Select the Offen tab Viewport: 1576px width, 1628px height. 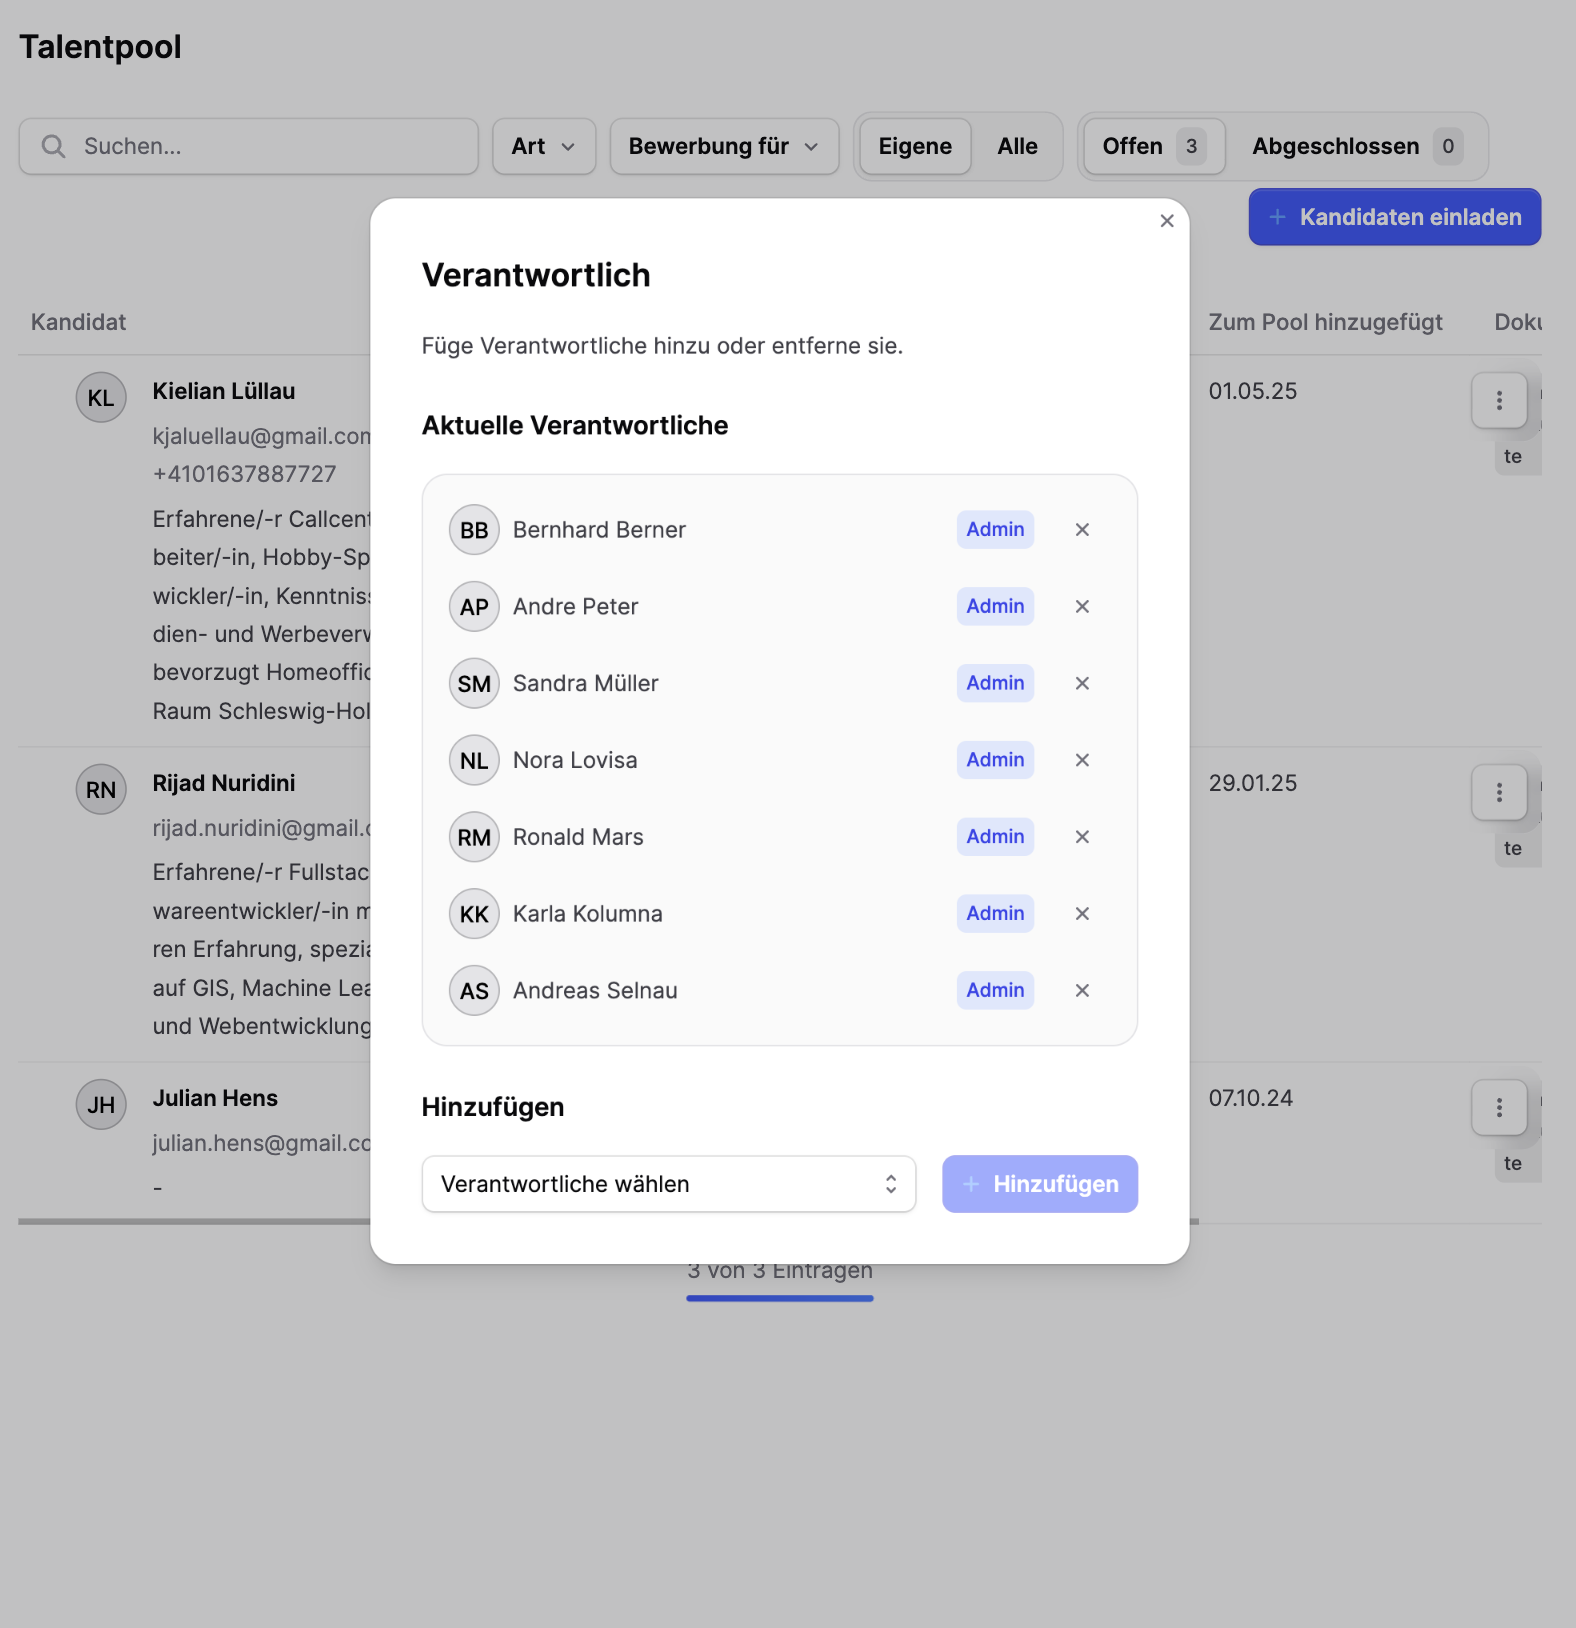point(1153,147)
